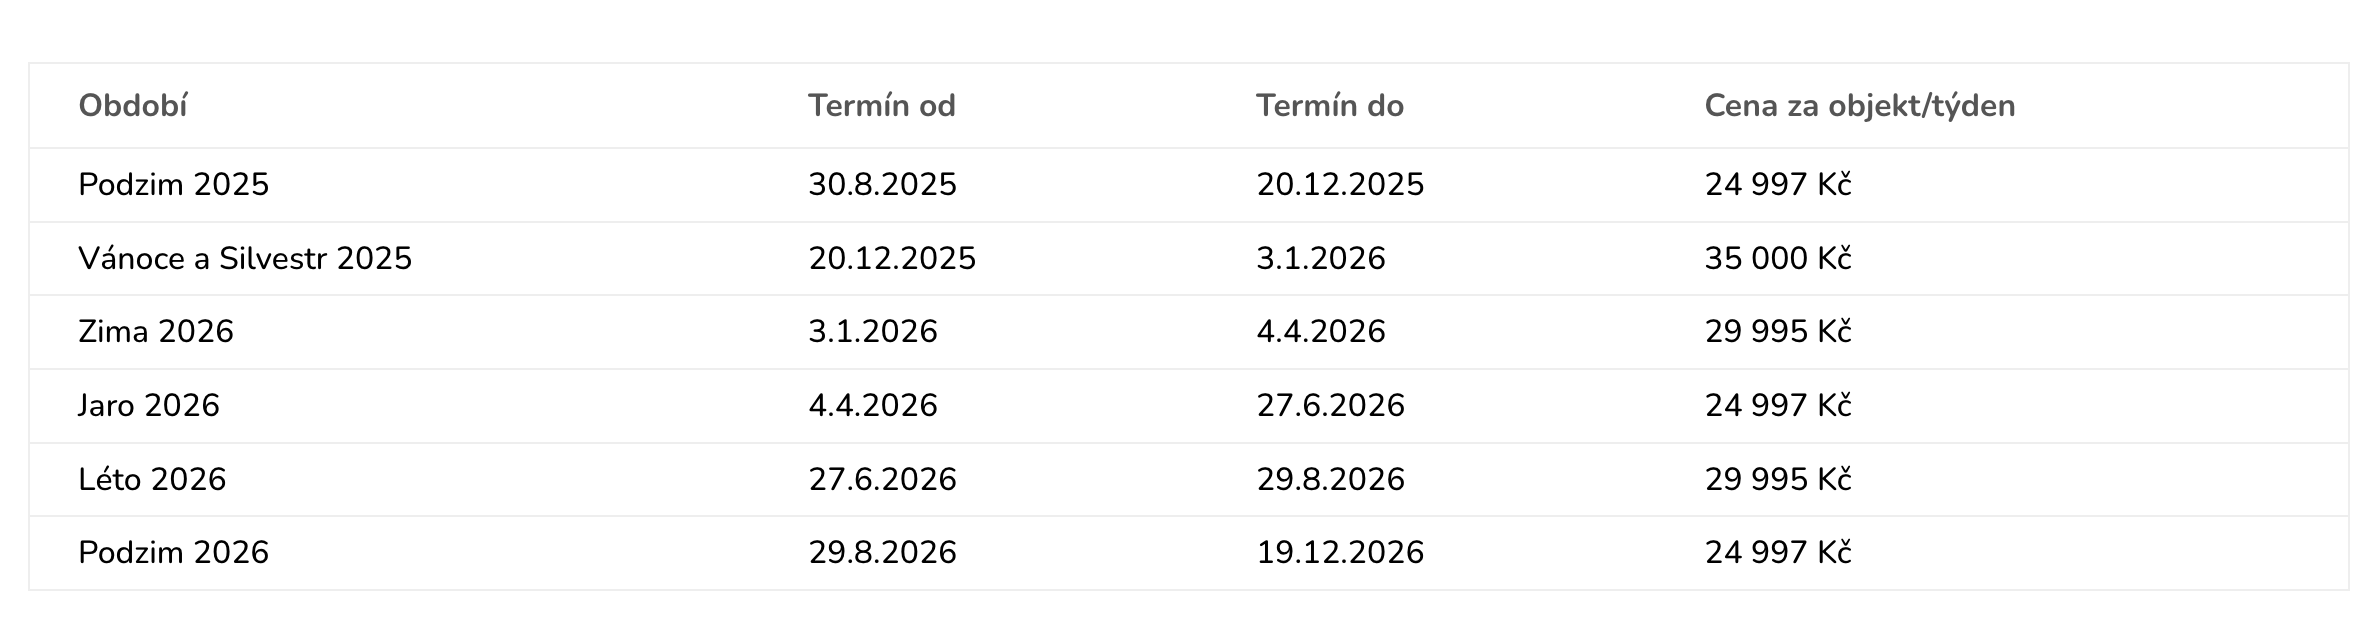Image resolution: width=2378 pixels, height=622 pixels.
Task: Select the Podzim 2026 period cell
Action: click(x=173, y=553)
